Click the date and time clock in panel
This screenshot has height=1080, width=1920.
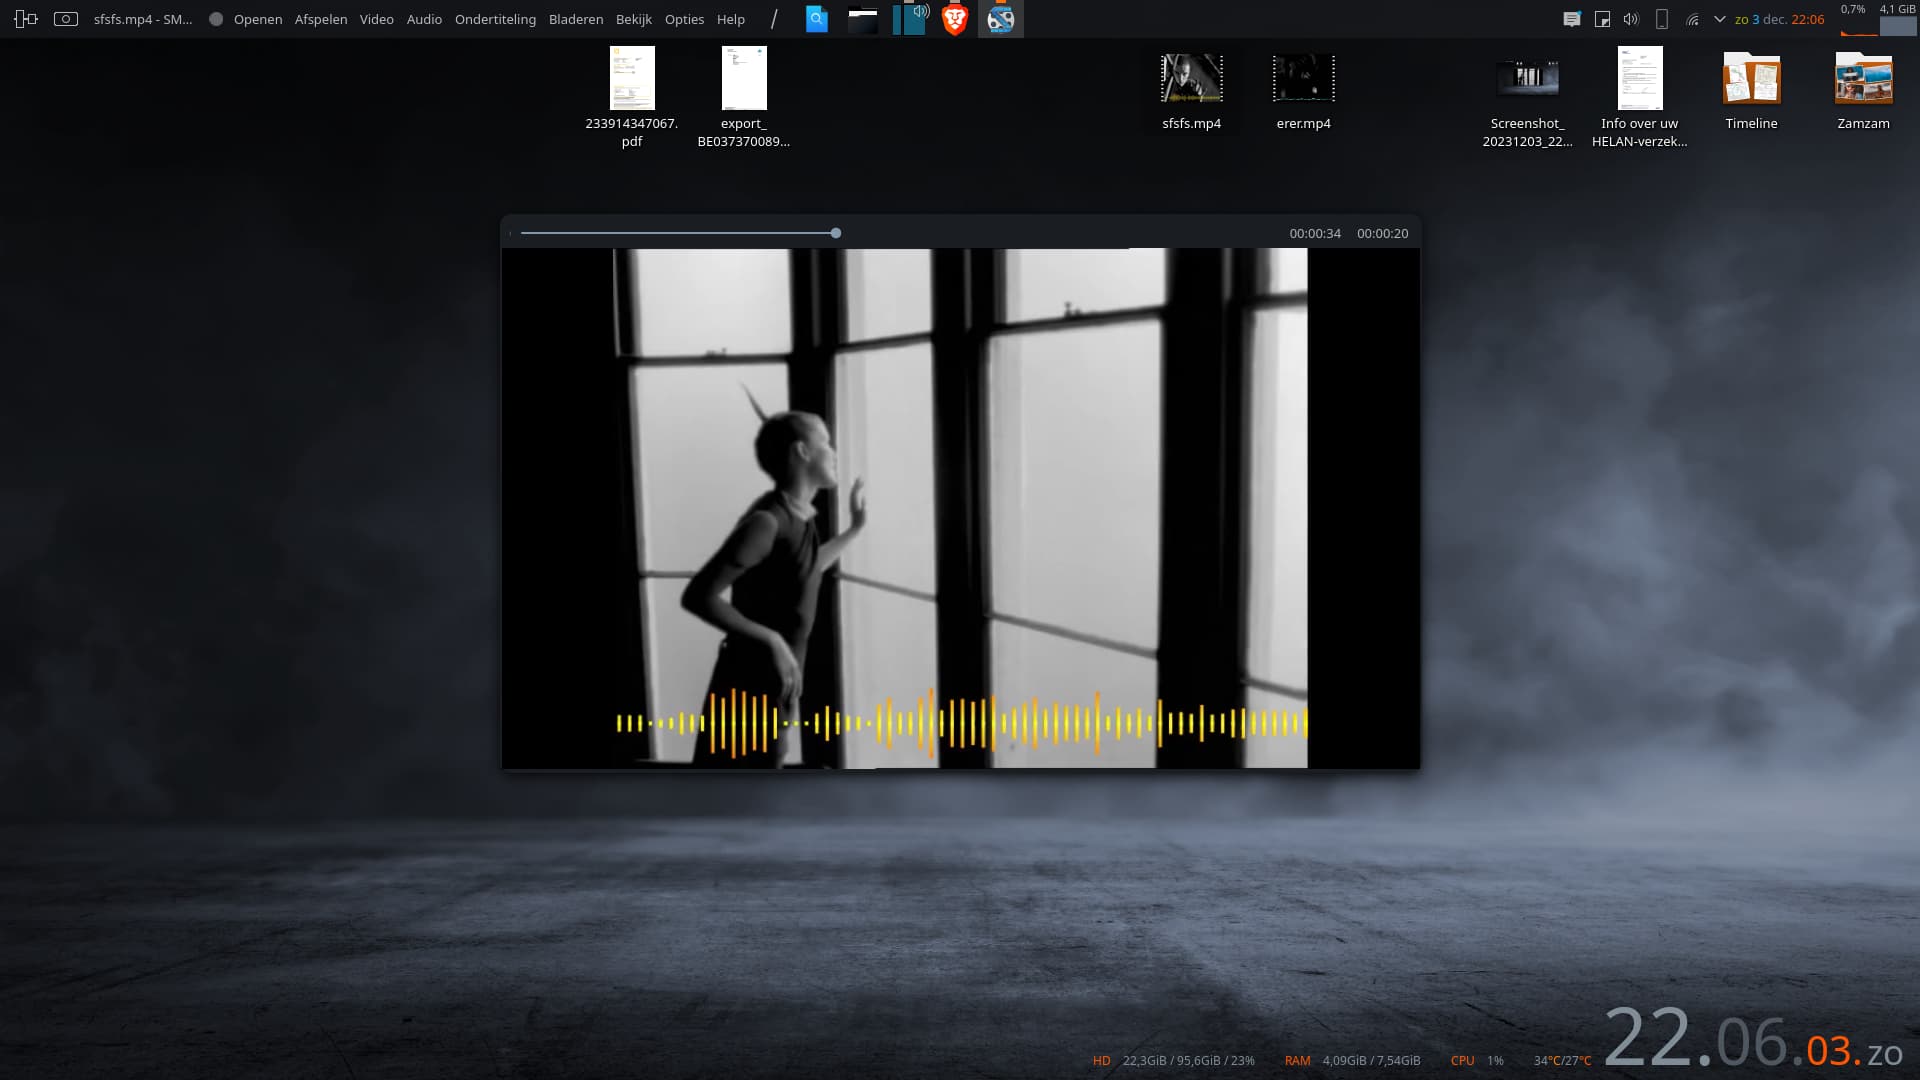pos(1779,19)
